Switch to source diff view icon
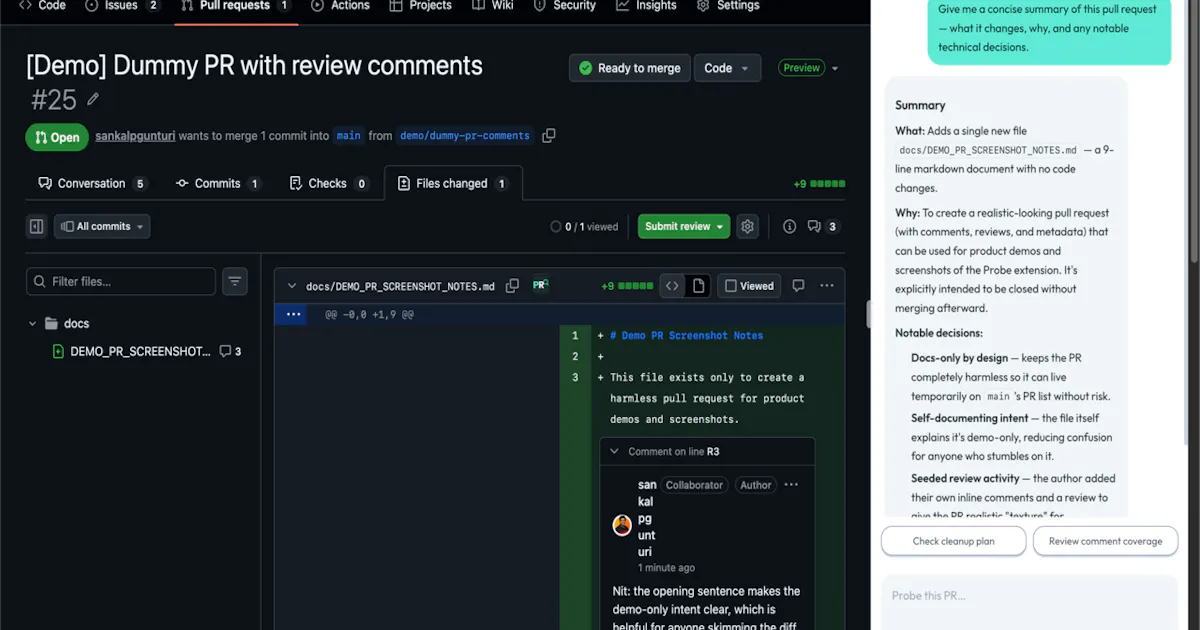1200x630 pixels. pyautogui.click(x=672, y=286)
